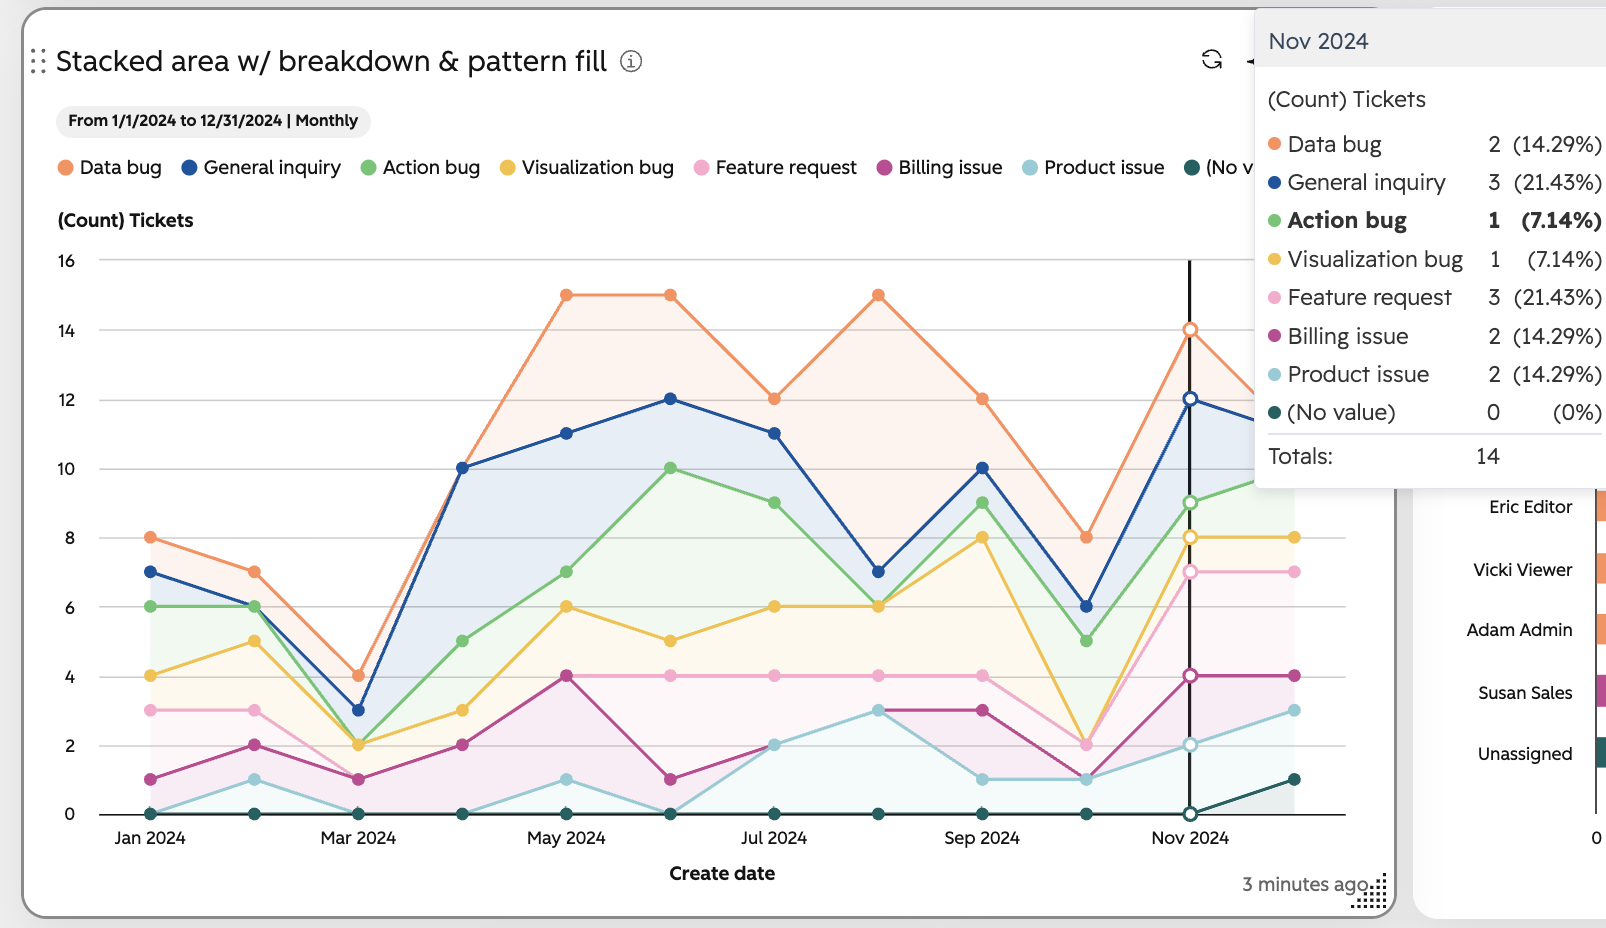Toggle Action bug legend series
1606x928 pixels.
coord(420,168)
